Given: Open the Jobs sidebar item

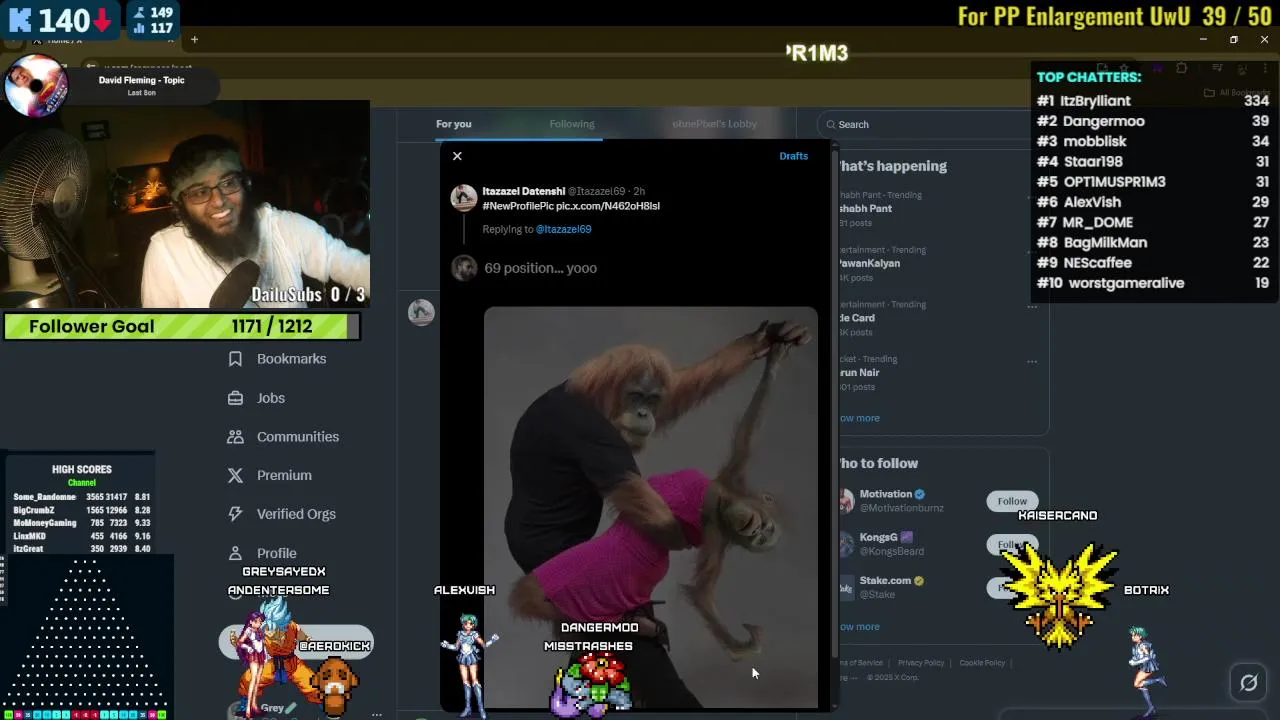Looking at the screenshot, I should click(x=256, y=398).
